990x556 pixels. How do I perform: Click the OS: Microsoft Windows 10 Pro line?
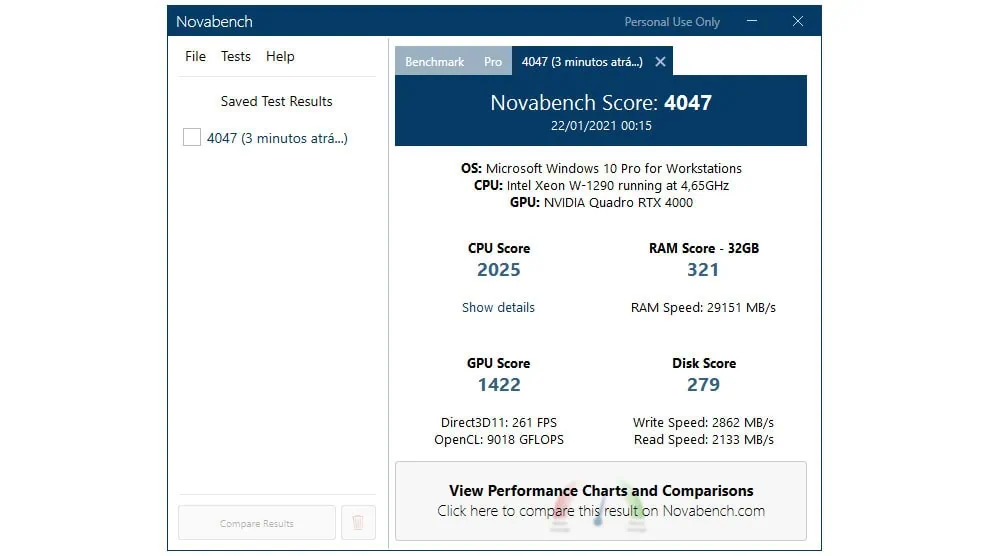601,169
